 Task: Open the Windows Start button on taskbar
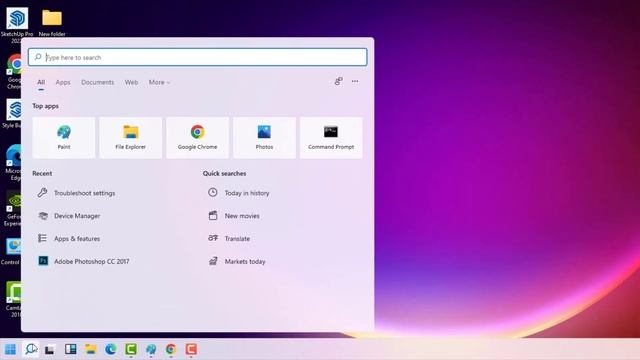(x=10, y=349)
